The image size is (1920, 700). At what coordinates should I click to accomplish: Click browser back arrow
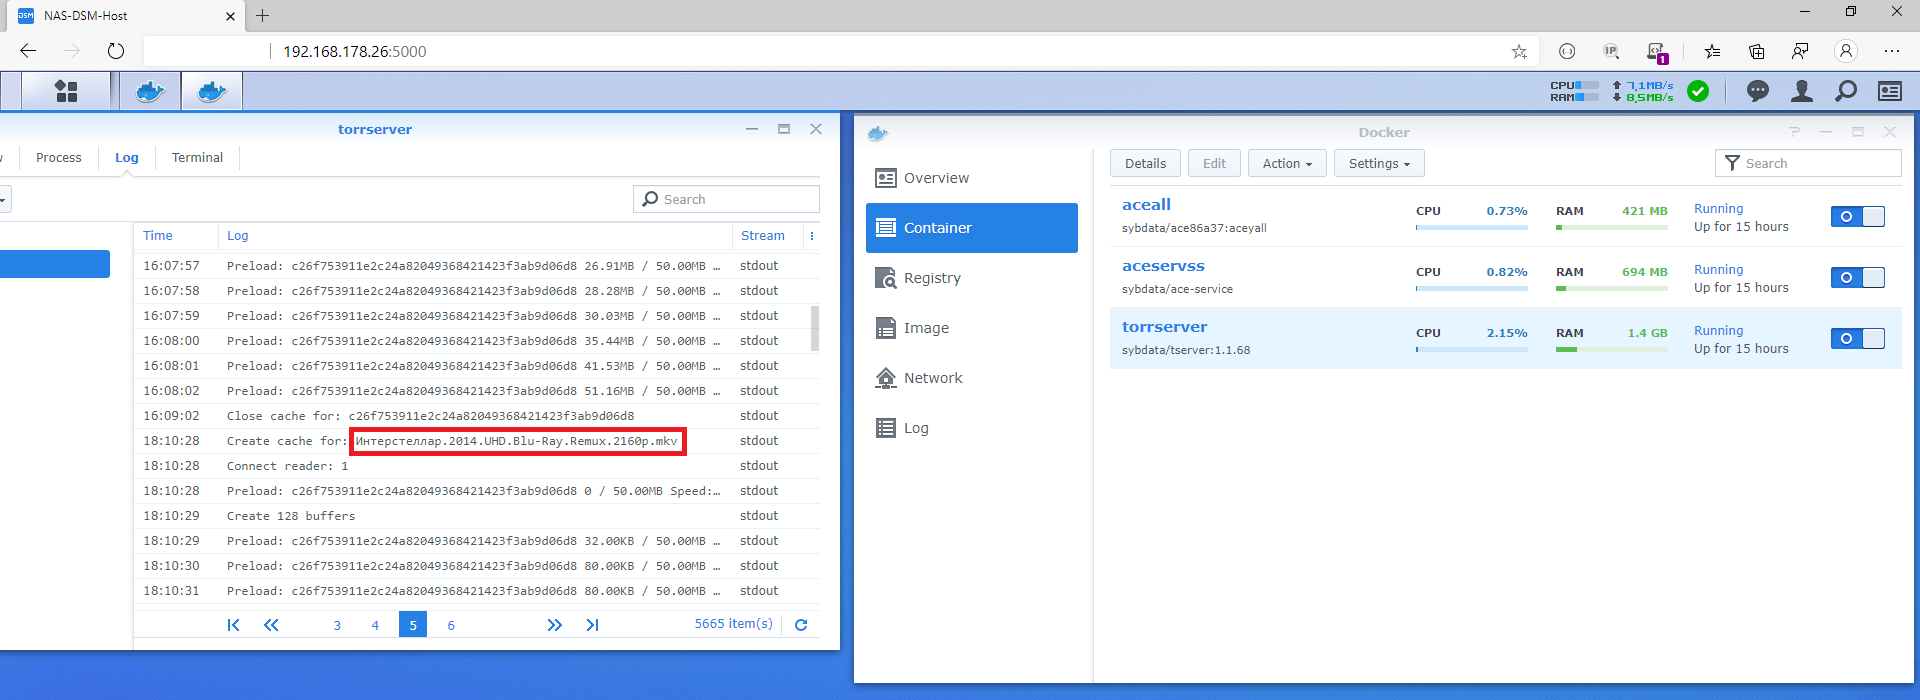tap(28, 51)
